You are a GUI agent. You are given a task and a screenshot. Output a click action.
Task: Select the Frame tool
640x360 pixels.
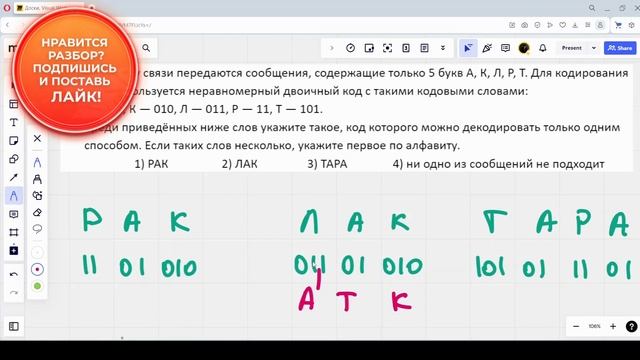13,233
